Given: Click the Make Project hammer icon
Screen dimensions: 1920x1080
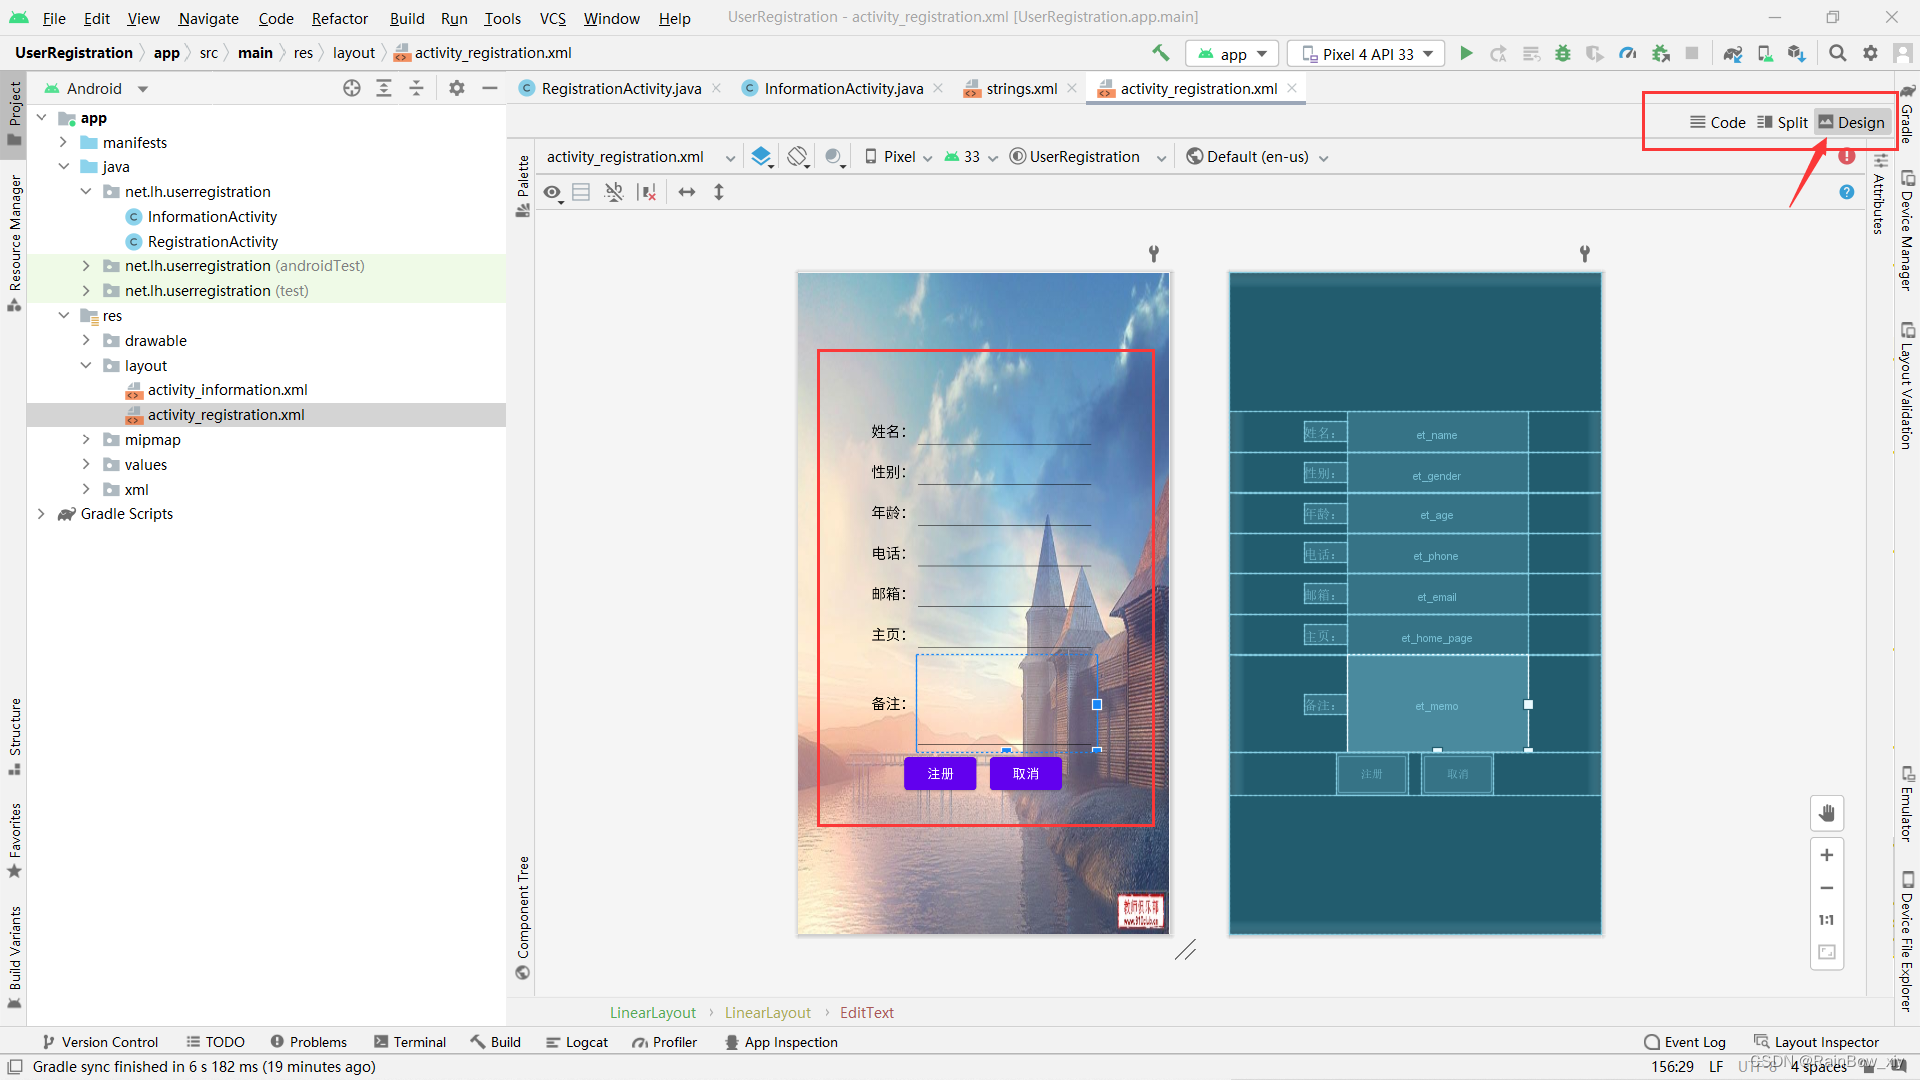Looking at the screenshot, I should (x=1160, y=53).
